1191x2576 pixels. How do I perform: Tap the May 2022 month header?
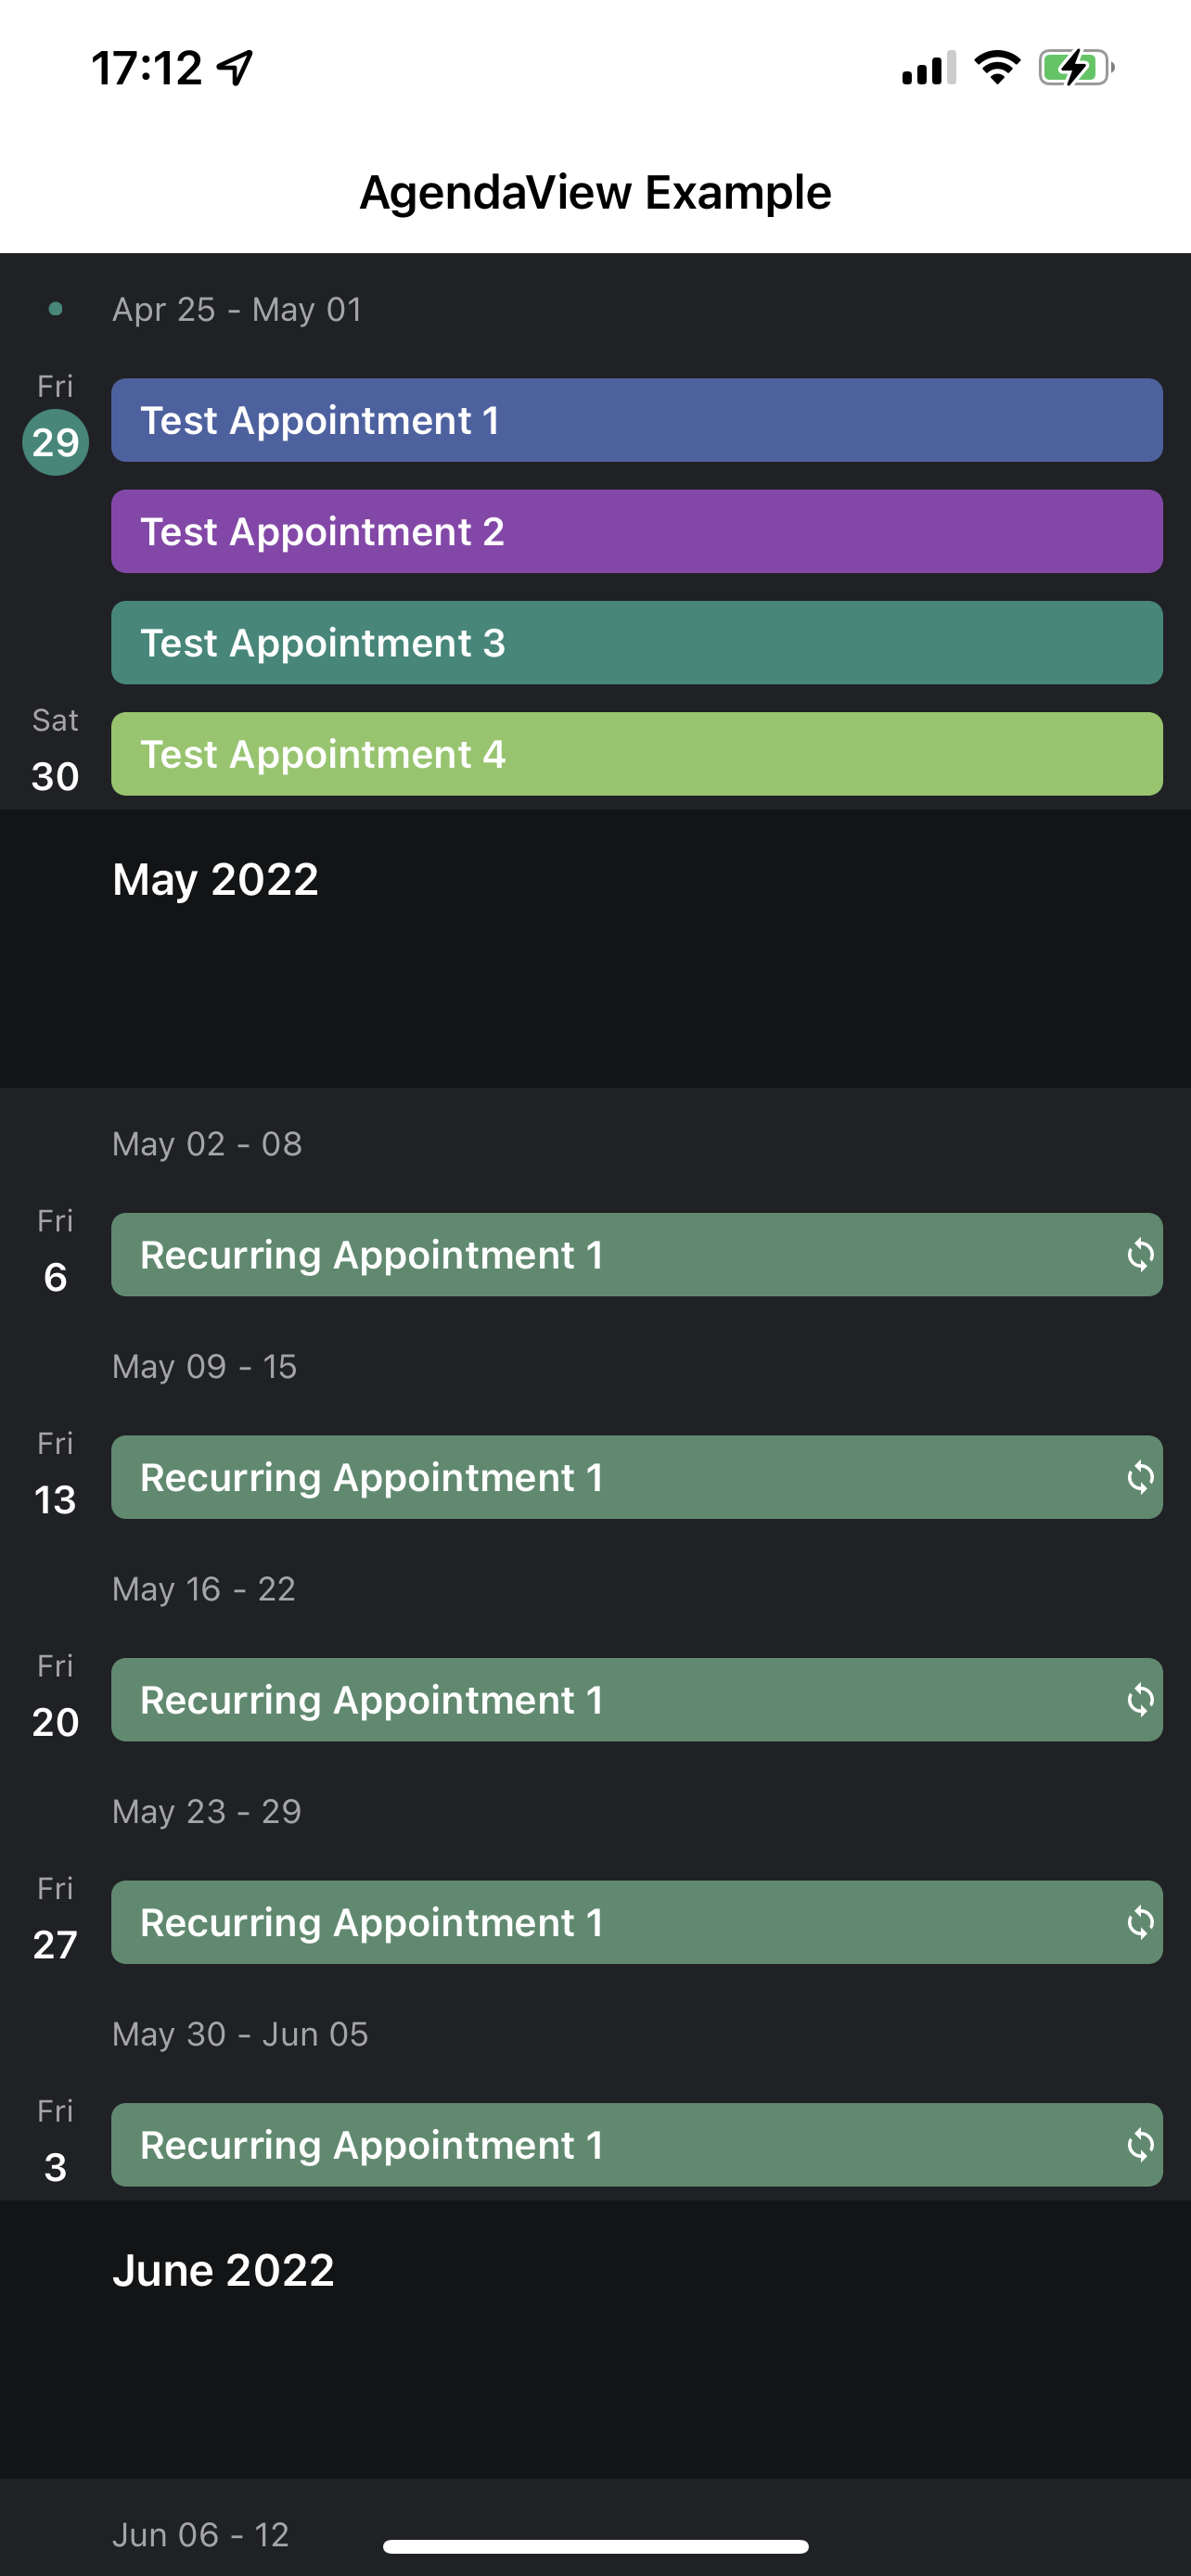(215, 880)
